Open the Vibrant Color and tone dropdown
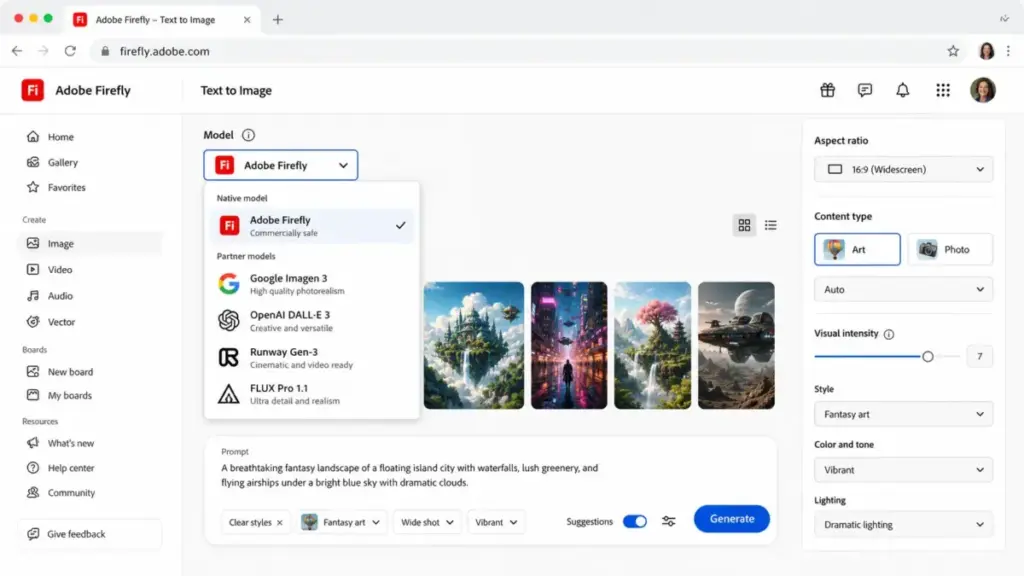1024x576 pixels. (903, 470)
